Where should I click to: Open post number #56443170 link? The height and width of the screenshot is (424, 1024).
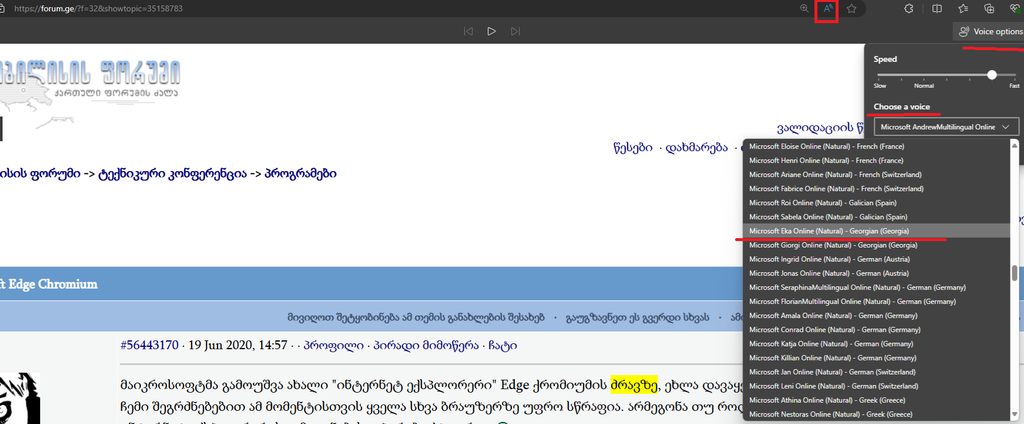149,345
